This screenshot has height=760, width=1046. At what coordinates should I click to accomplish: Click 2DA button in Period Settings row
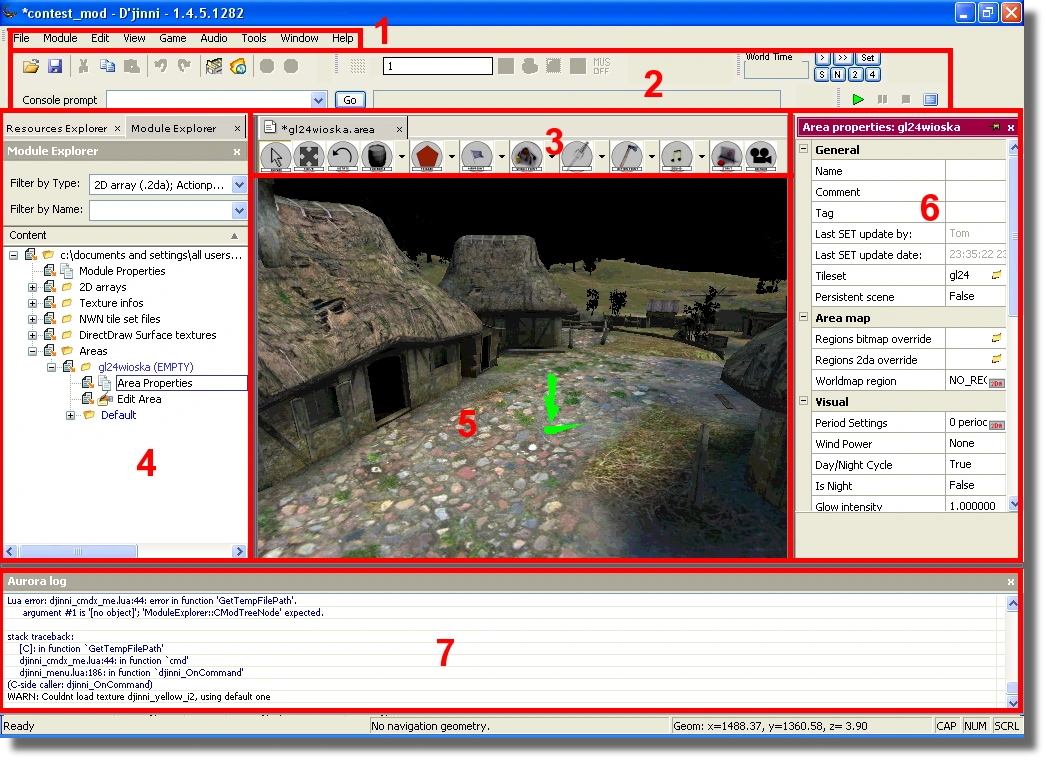click(x=997, y=424)
